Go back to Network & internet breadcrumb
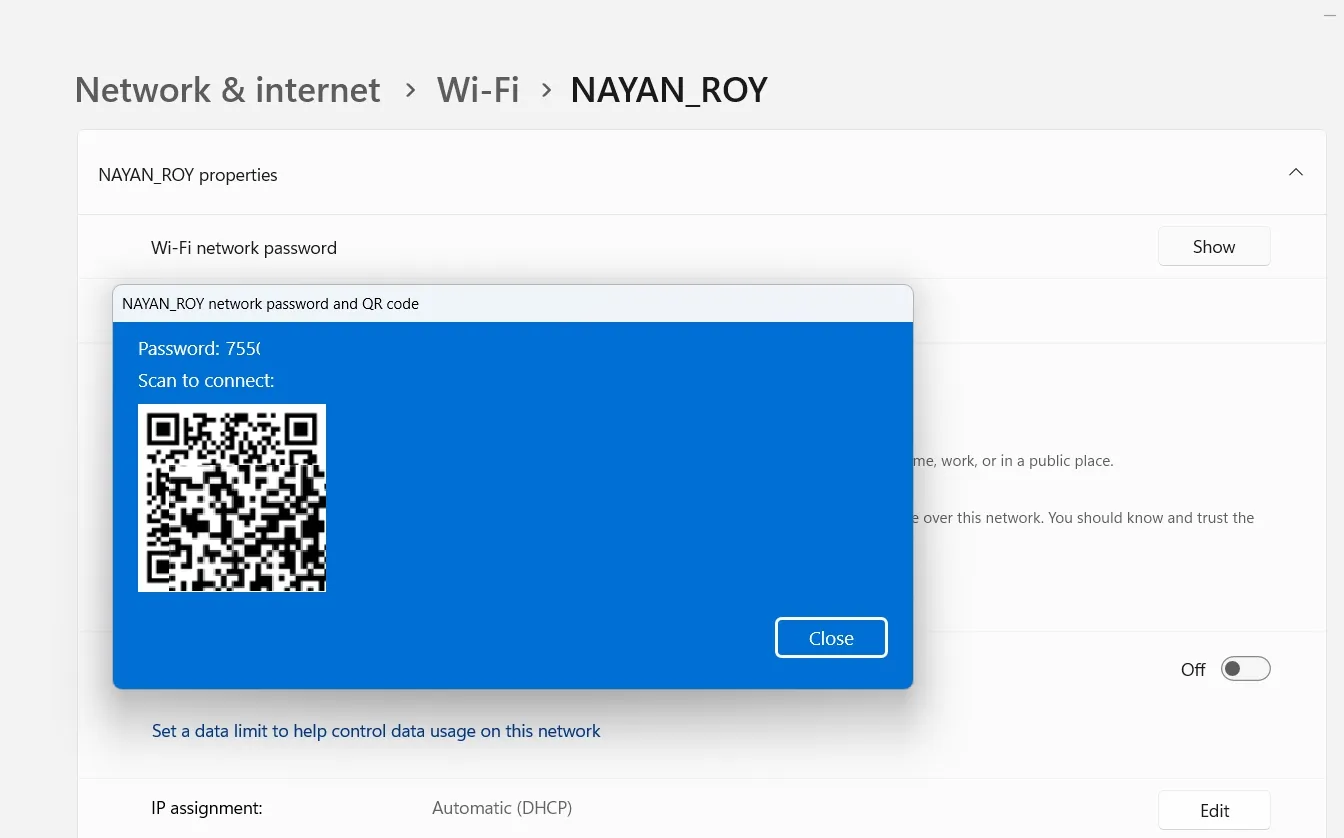Viewport: 1344px width, 838px height. 228,90
